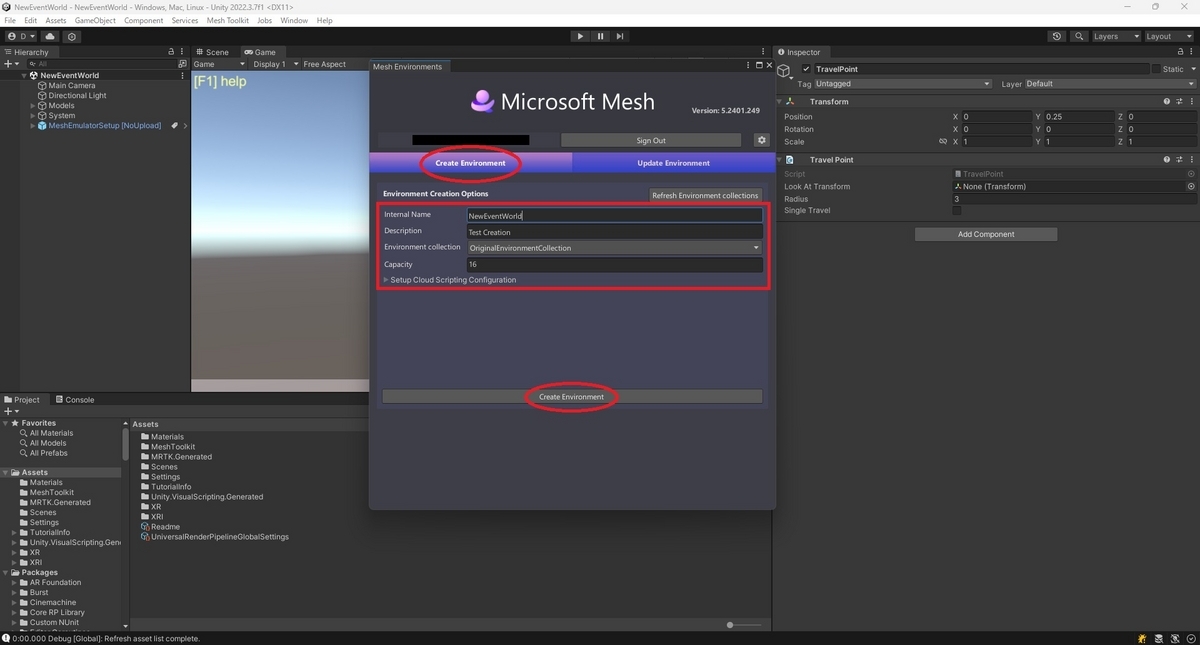The height and width of the screenshot is (645, 1200).
Task: Open the Tag dropdown showing Untagged
Action: 903,84
